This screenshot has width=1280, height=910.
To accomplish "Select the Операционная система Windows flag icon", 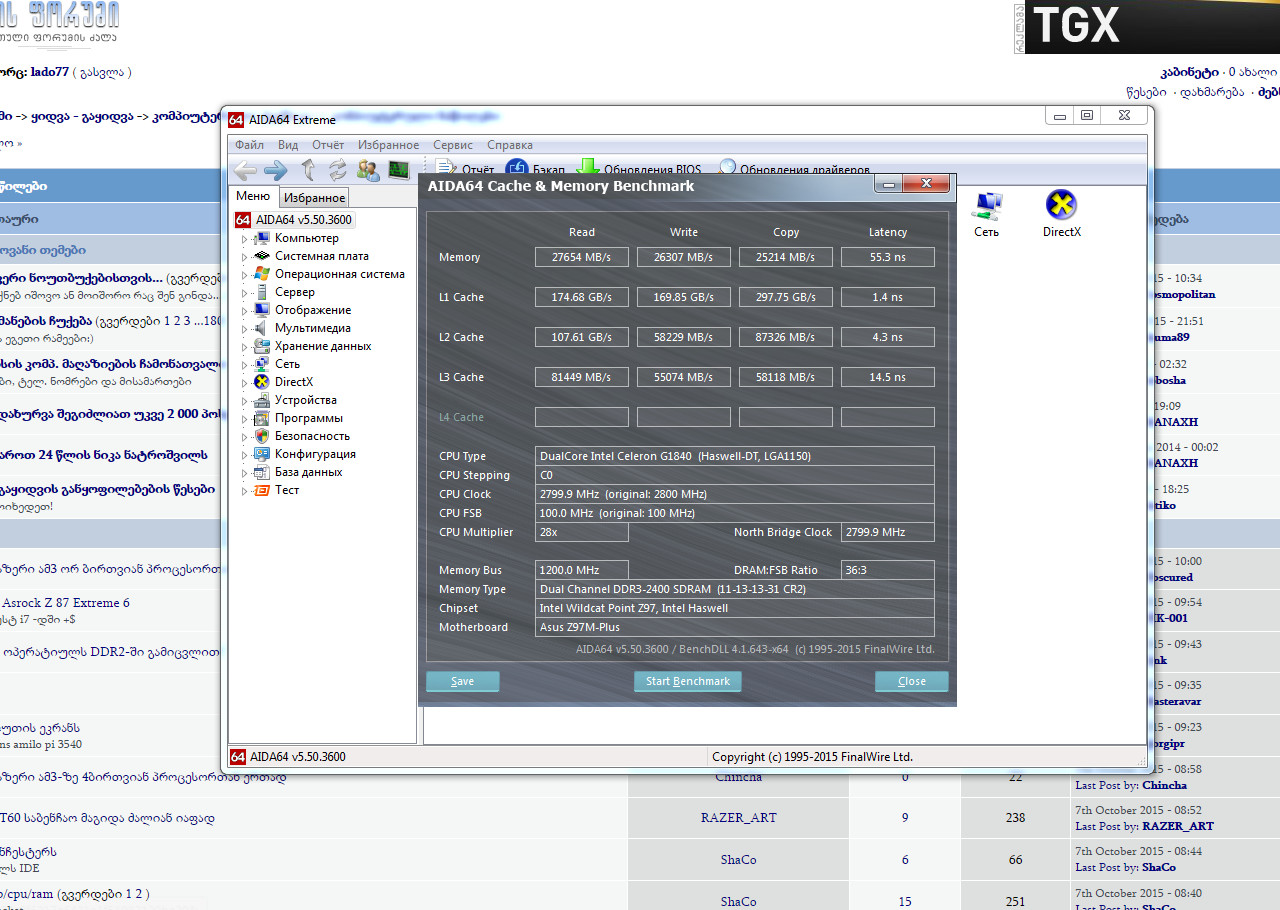I will pyautogui.click(x=263, y=274).
